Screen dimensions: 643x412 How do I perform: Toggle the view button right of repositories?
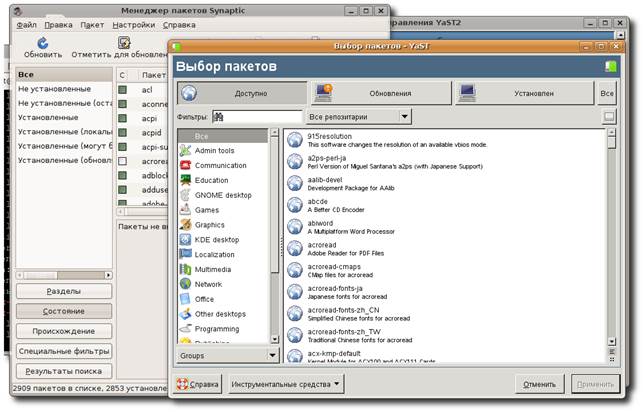pyautogui.click(x=609, y=117)
